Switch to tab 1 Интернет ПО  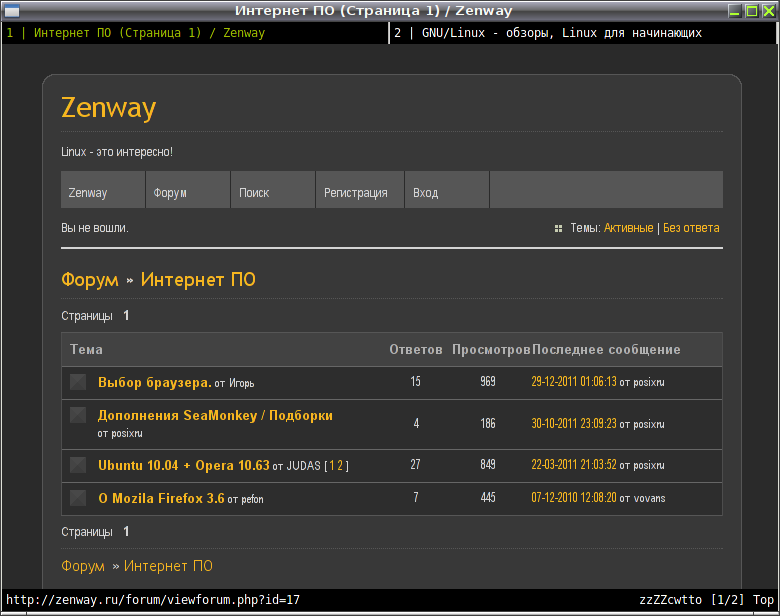pos(195,33)
